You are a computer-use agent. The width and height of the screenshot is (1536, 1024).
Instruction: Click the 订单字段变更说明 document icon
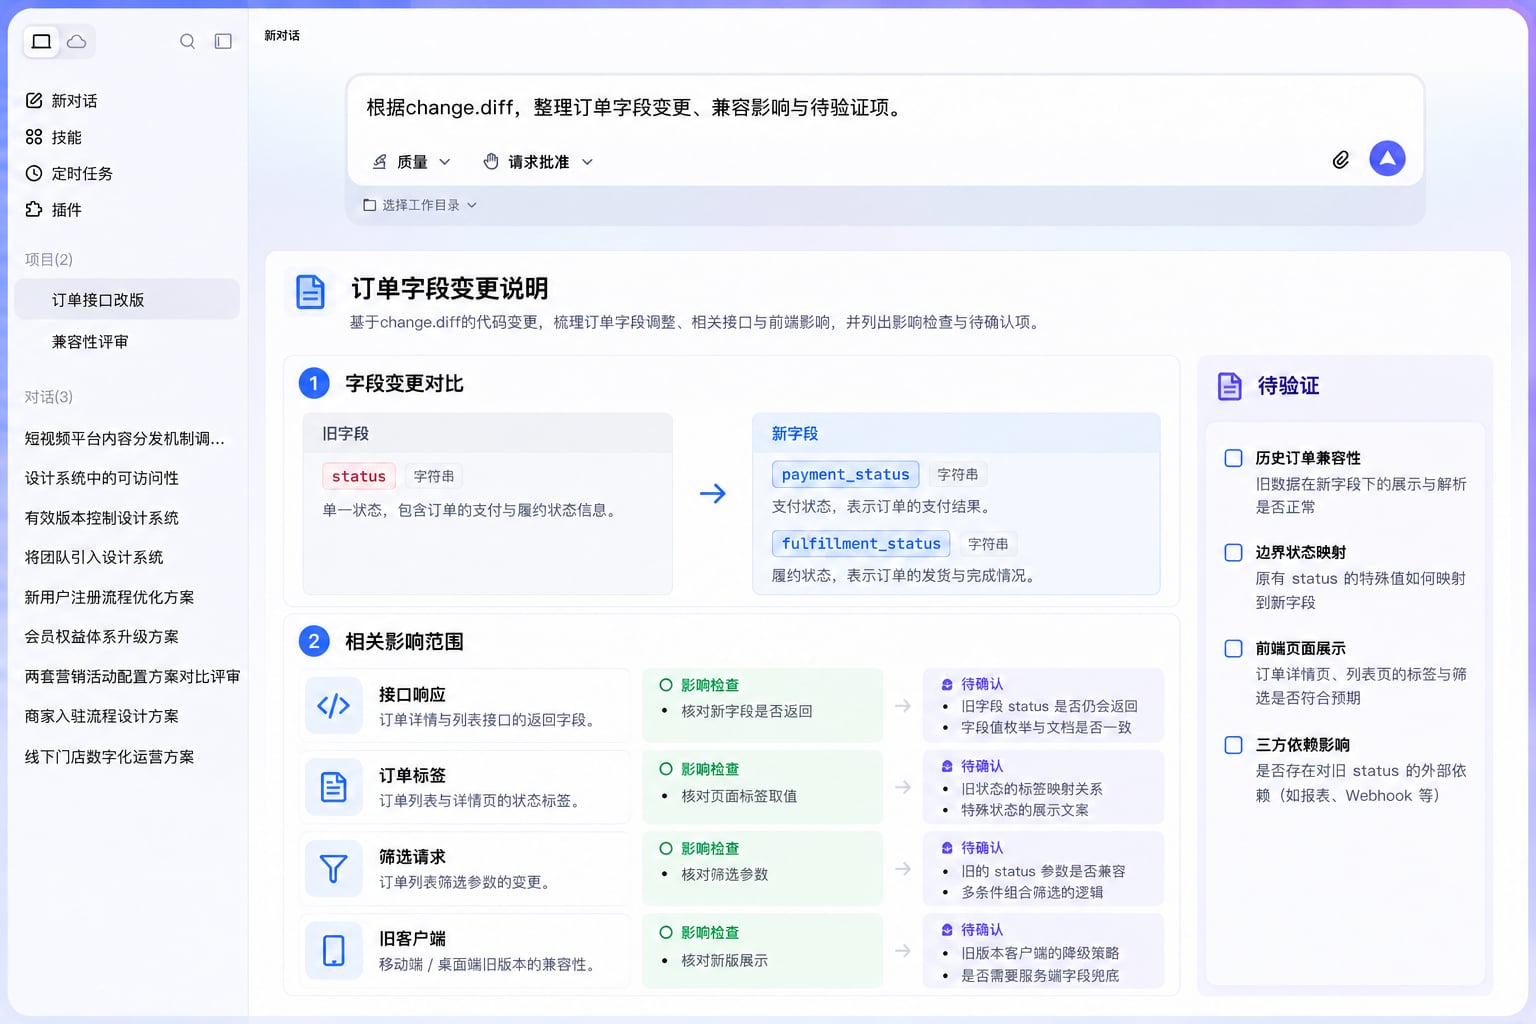tap(310, 292)
